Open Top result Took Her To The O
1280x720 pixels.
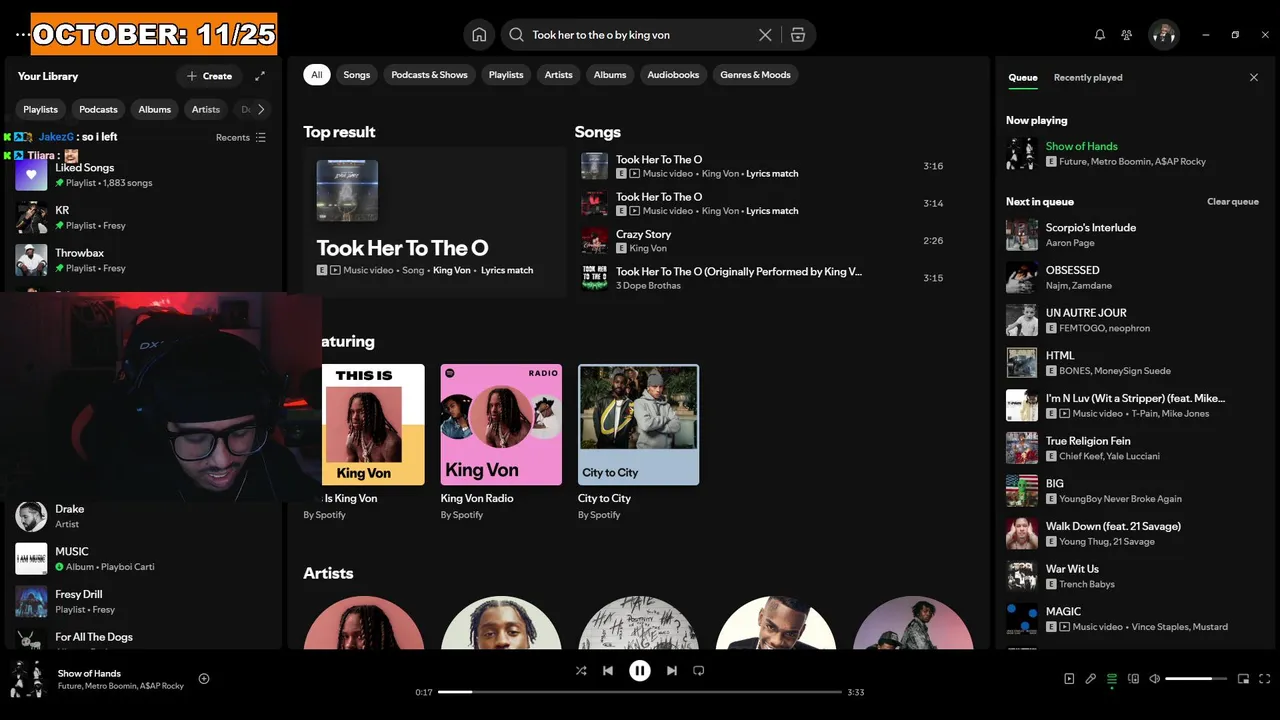tap(435, 222)
